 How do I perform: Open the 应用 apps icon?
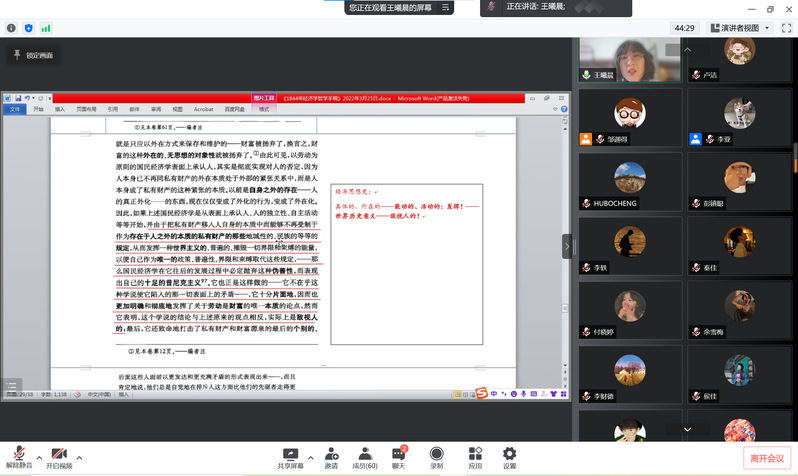pos(474,456)
